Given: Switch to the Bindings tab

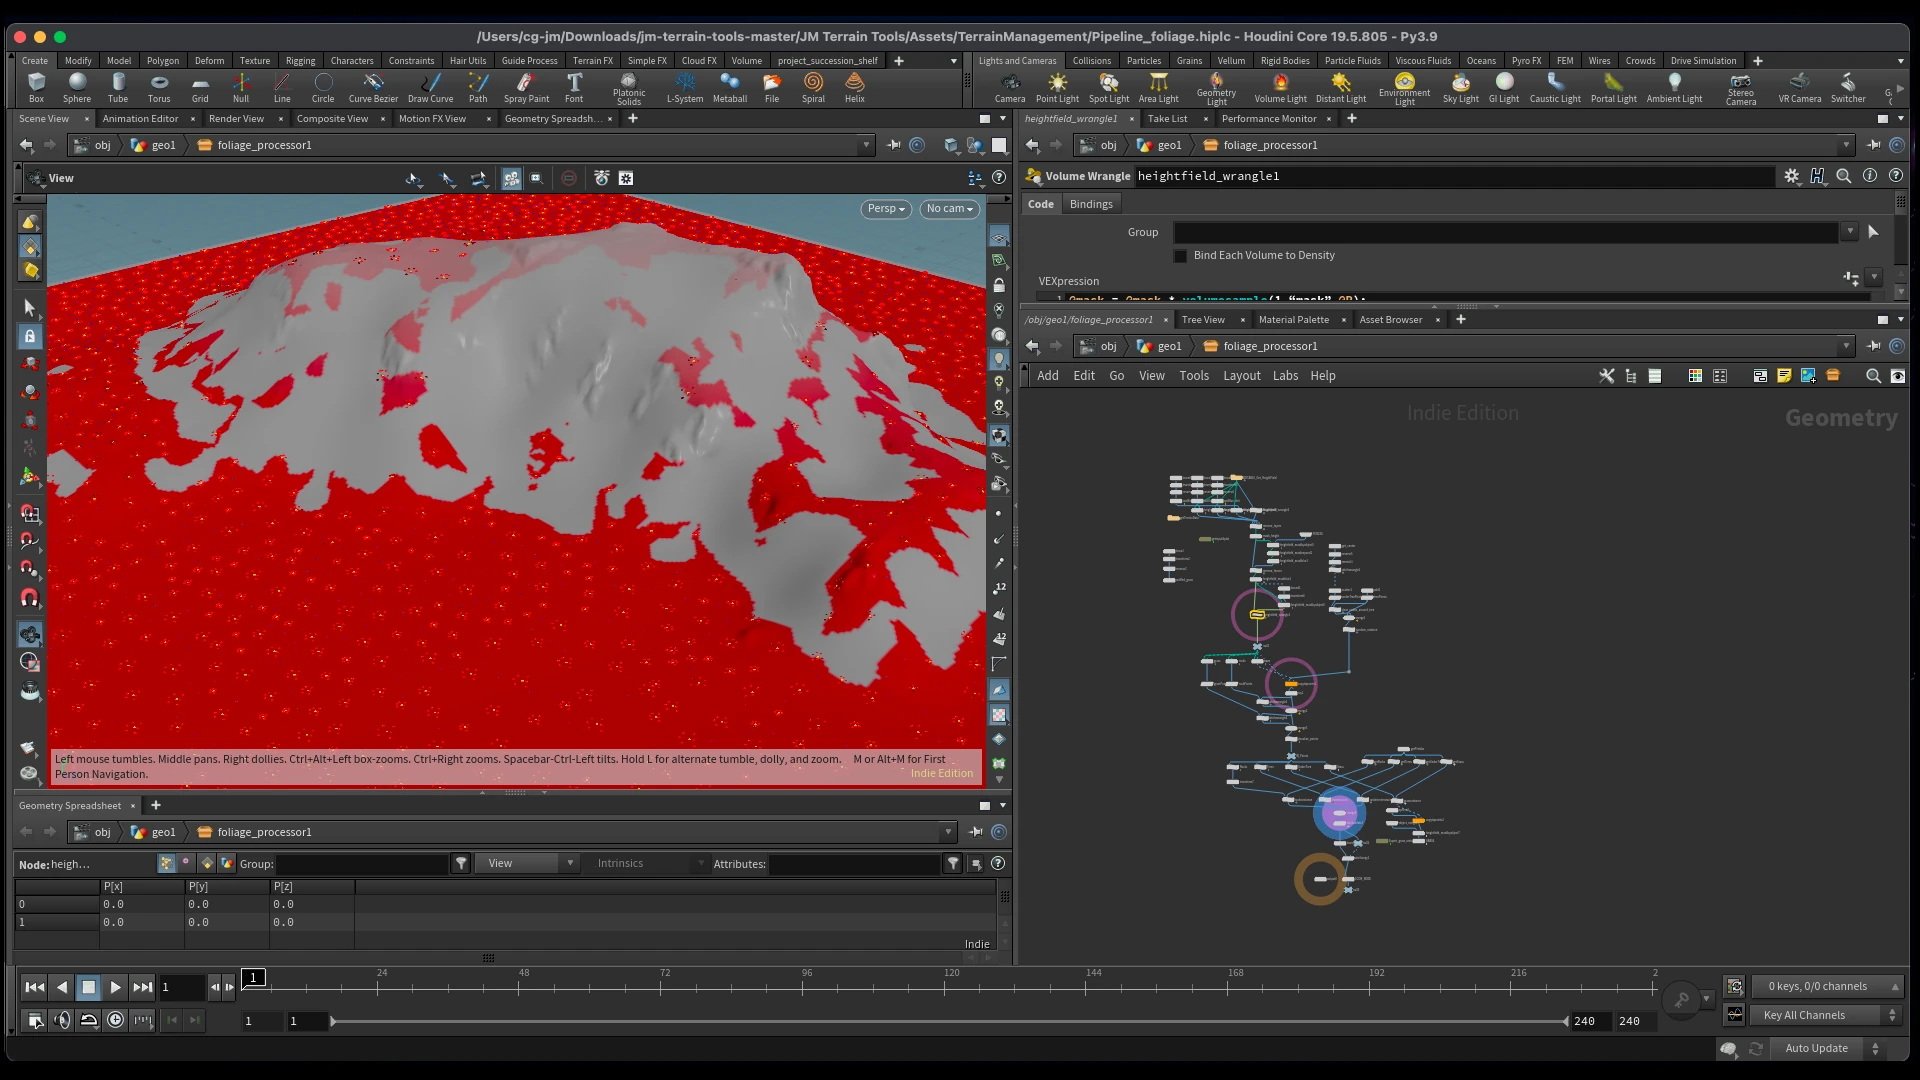Looking at the screenshot, I should (1091, 204).
